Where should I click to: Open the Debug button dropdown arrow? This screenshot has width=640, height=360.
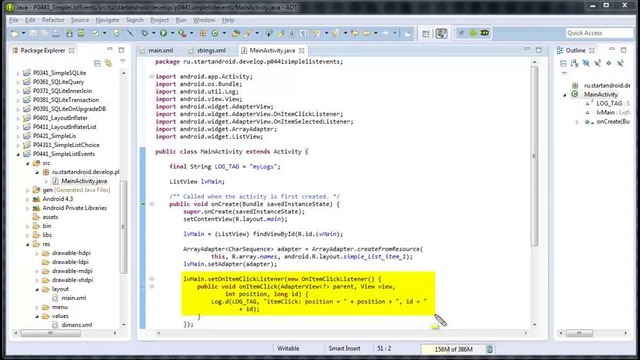[x=153, y=33]
